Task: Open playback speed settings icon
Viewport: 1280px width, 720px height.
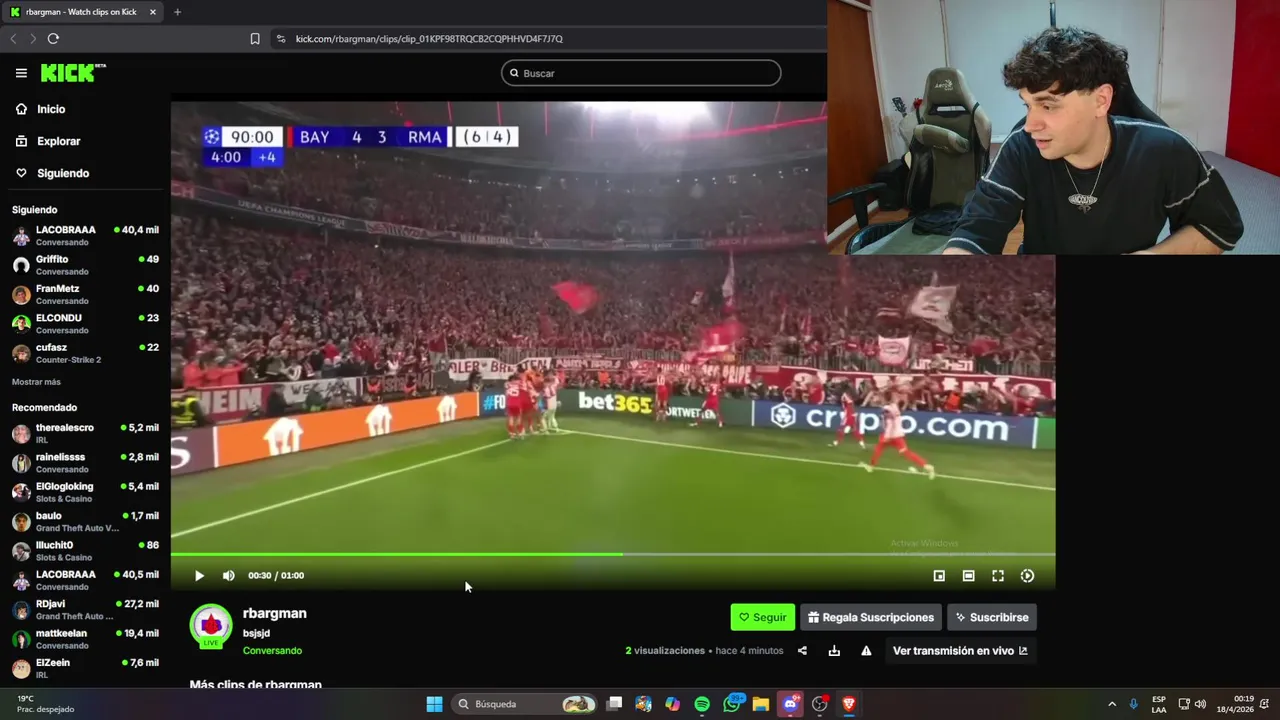Action: [x=1027, y=576]
